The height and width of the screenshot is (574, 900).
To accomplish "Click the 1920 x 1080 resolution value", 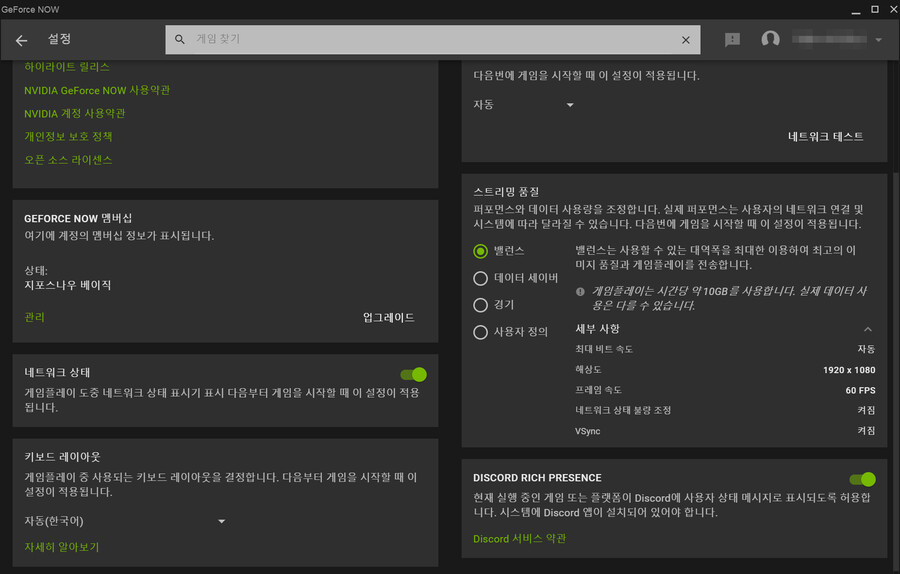I will 849,370.
